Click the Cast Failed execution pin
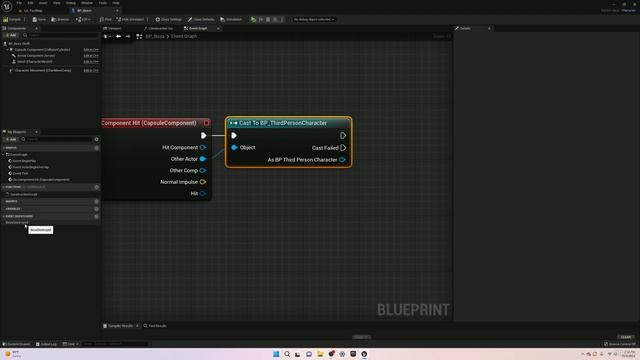This screenshot has height=360, width=640. 343,148
